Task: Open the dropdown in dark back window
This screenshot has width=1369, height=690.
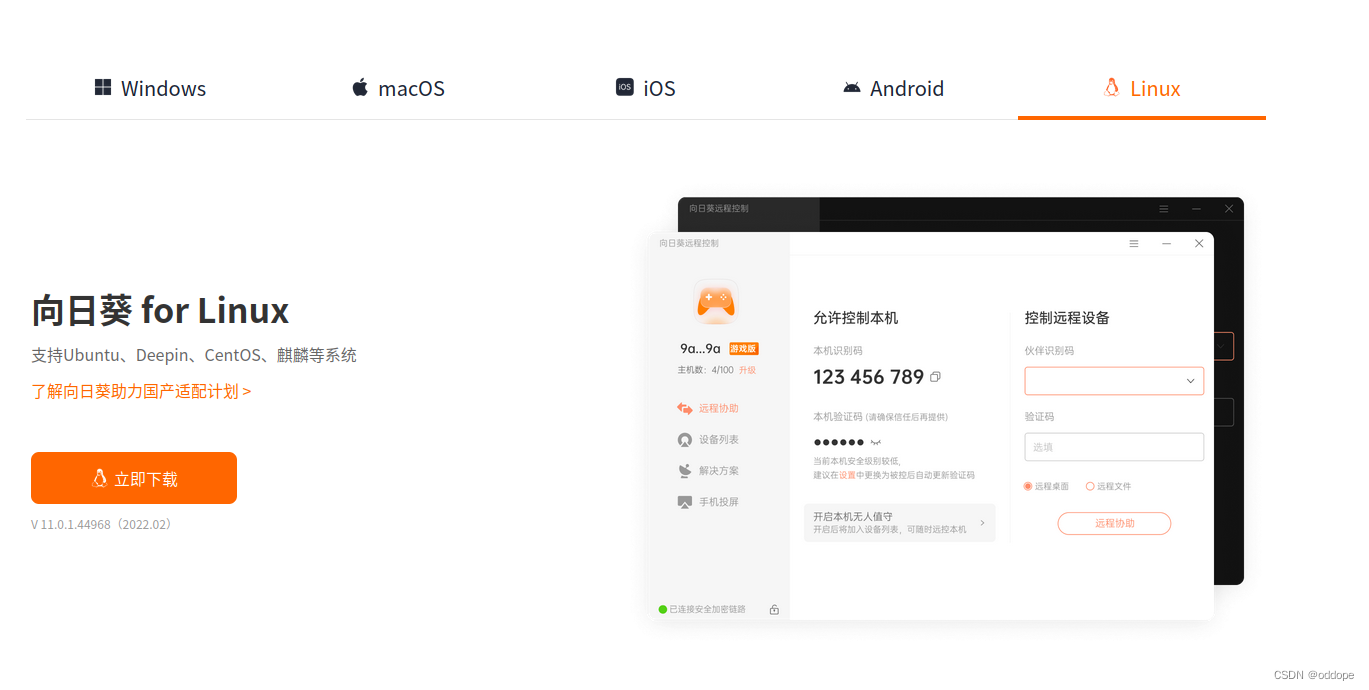Action: pos(1223,346)
